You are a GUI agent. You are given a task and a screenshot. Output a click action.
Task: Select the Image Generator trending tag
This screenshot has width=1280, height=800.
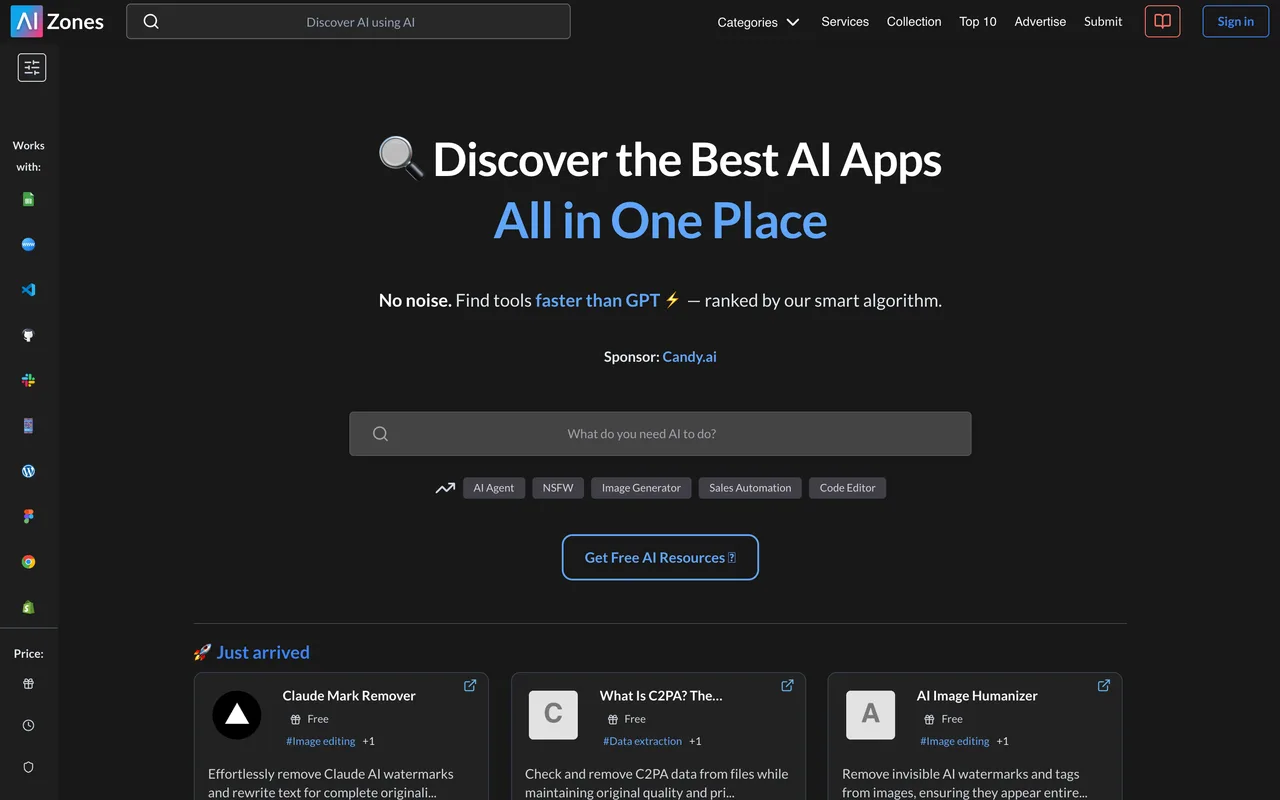[641, 488]
